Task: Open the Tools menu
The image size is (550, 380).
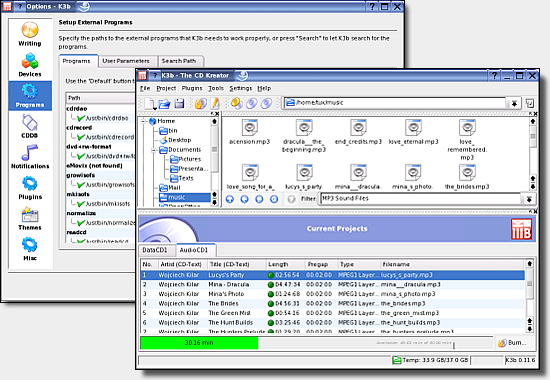Action: pyautogui.click(x=216, y=88)
